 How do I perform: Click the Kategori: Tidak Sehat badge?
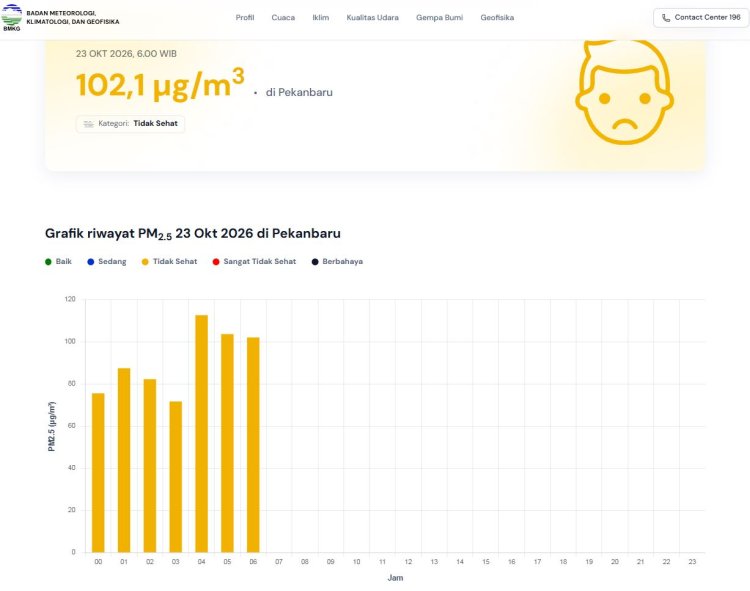tap(130, 124)
